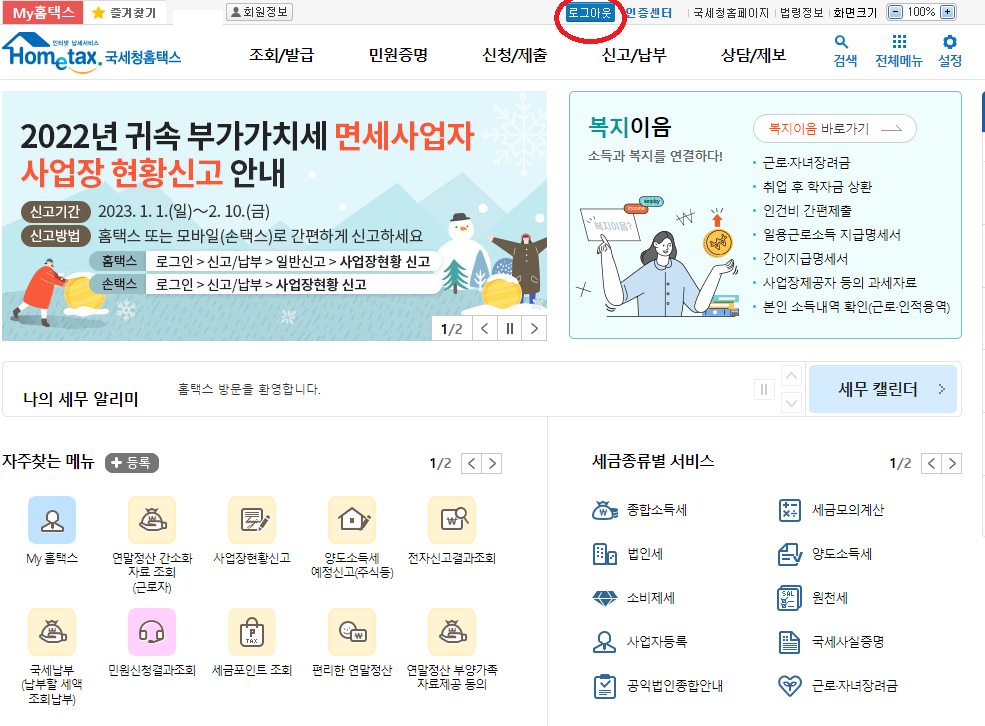This screenshot has width=985, height=726.
Task: Open the 민원증명 menu
Action: point(398,55)
